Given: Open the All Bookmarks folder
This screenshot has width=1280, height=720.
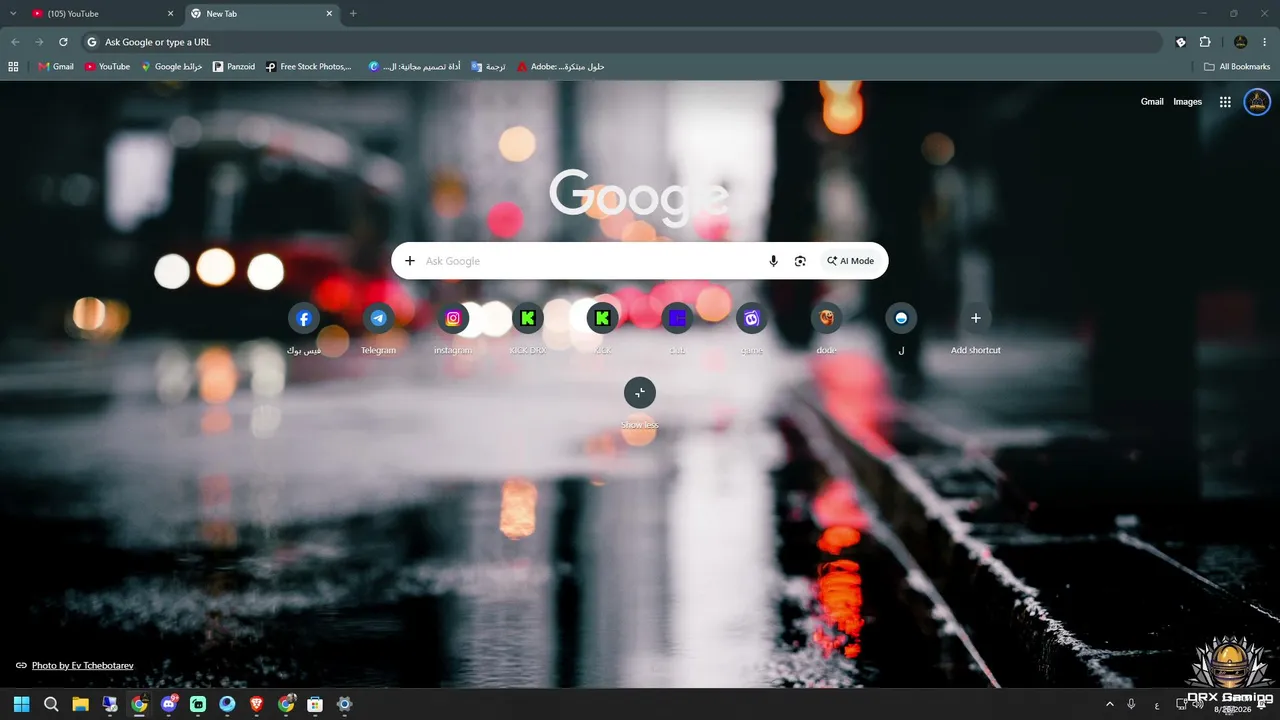Looking at the screenshot, I should coord(1238,67).
